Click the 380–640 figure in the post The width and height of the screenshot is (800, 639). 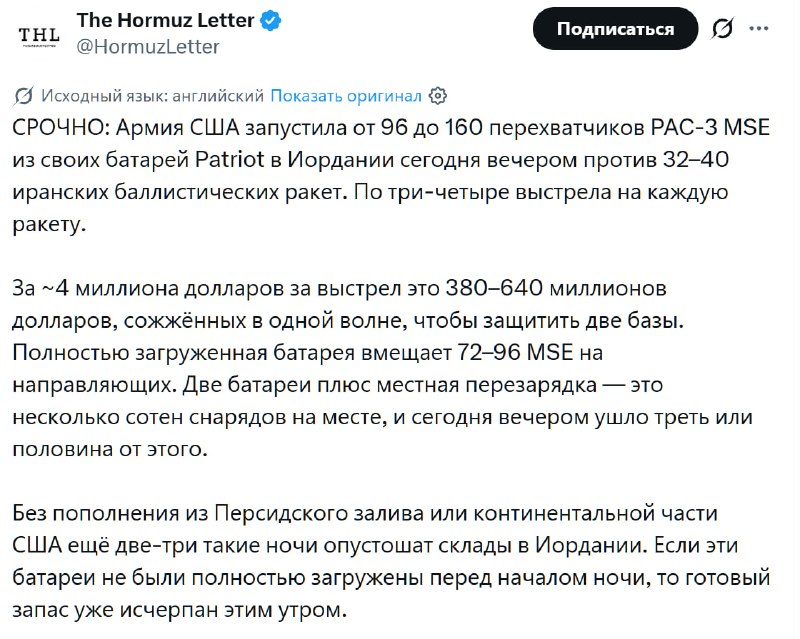[x=494, y=288]
